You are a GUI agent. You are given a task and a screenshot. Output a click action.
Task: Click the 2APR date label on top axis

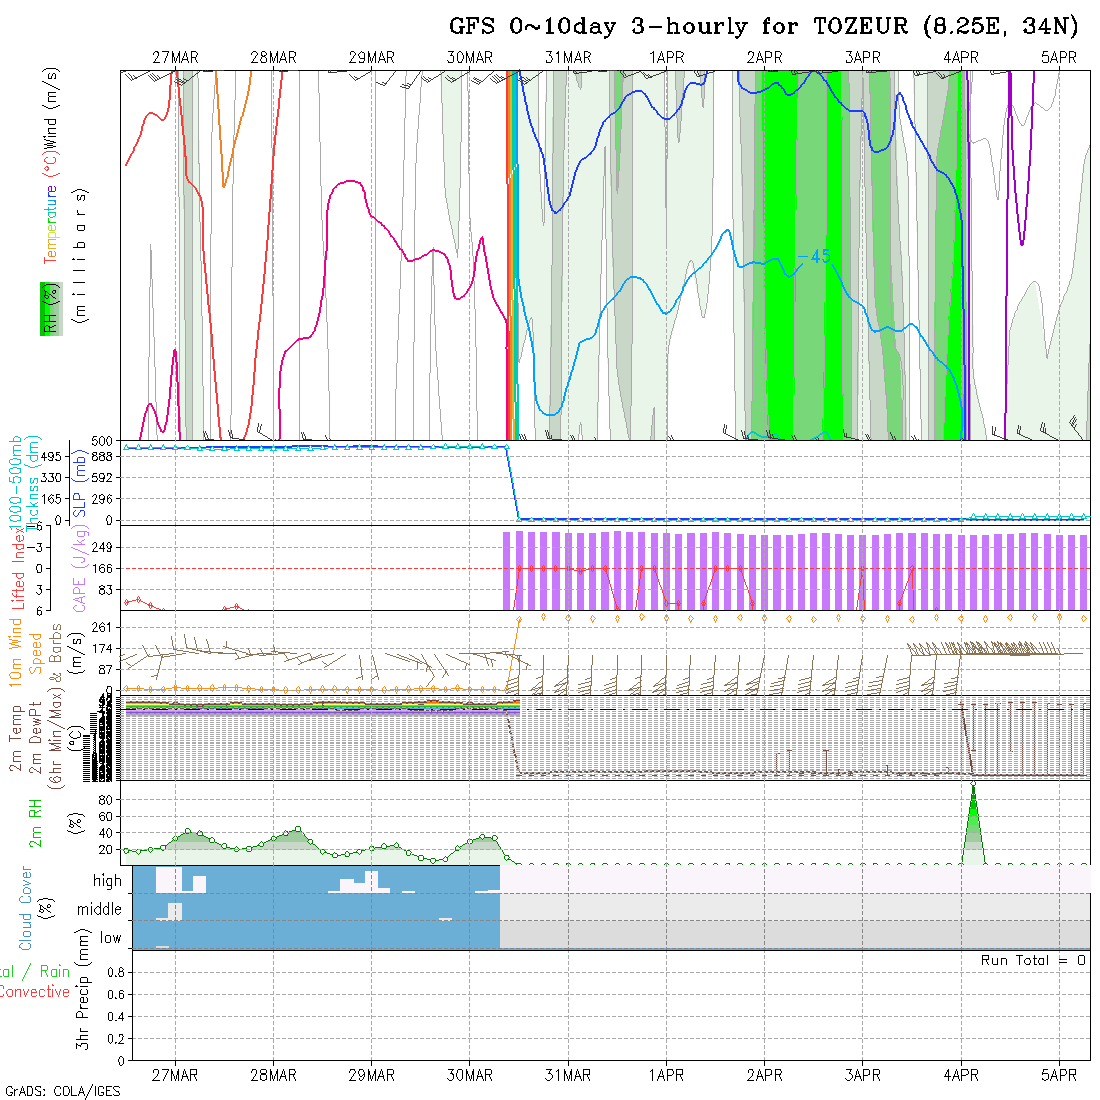point(764,58)
